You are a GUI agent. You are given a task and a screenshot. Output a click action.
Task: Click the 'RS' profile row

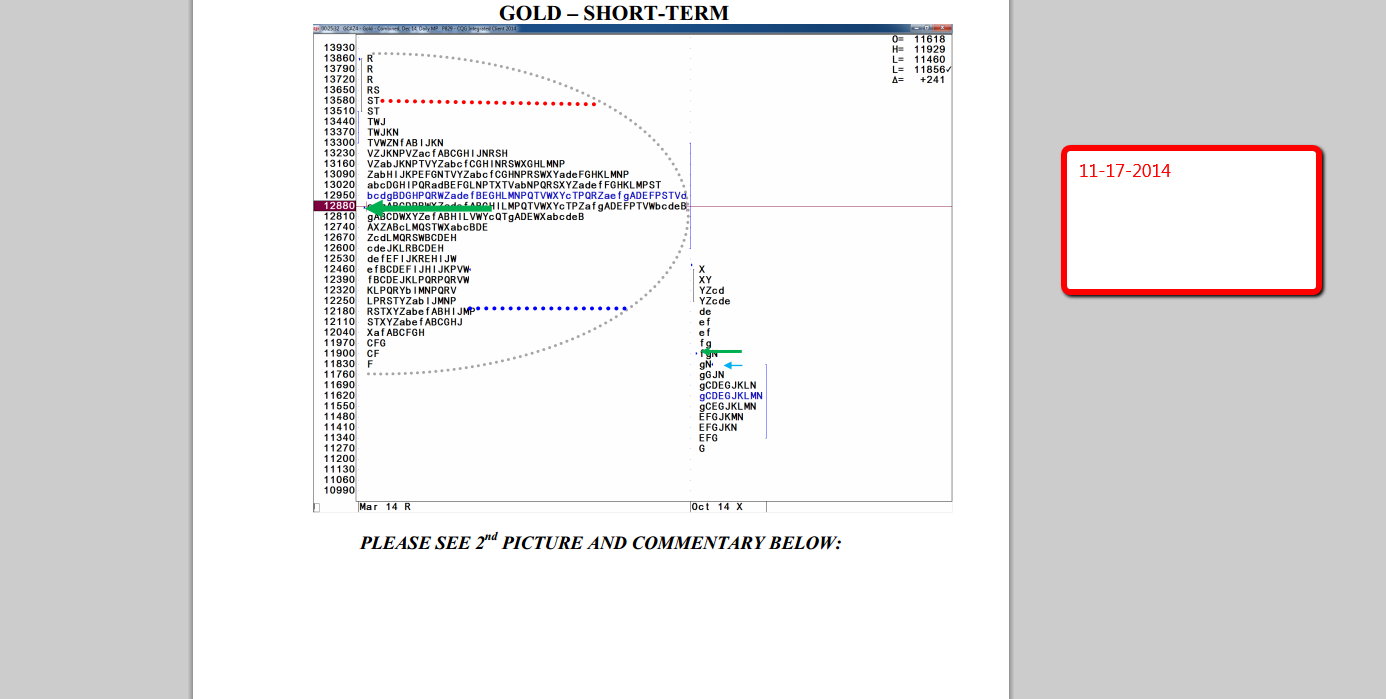click(373, 90)
